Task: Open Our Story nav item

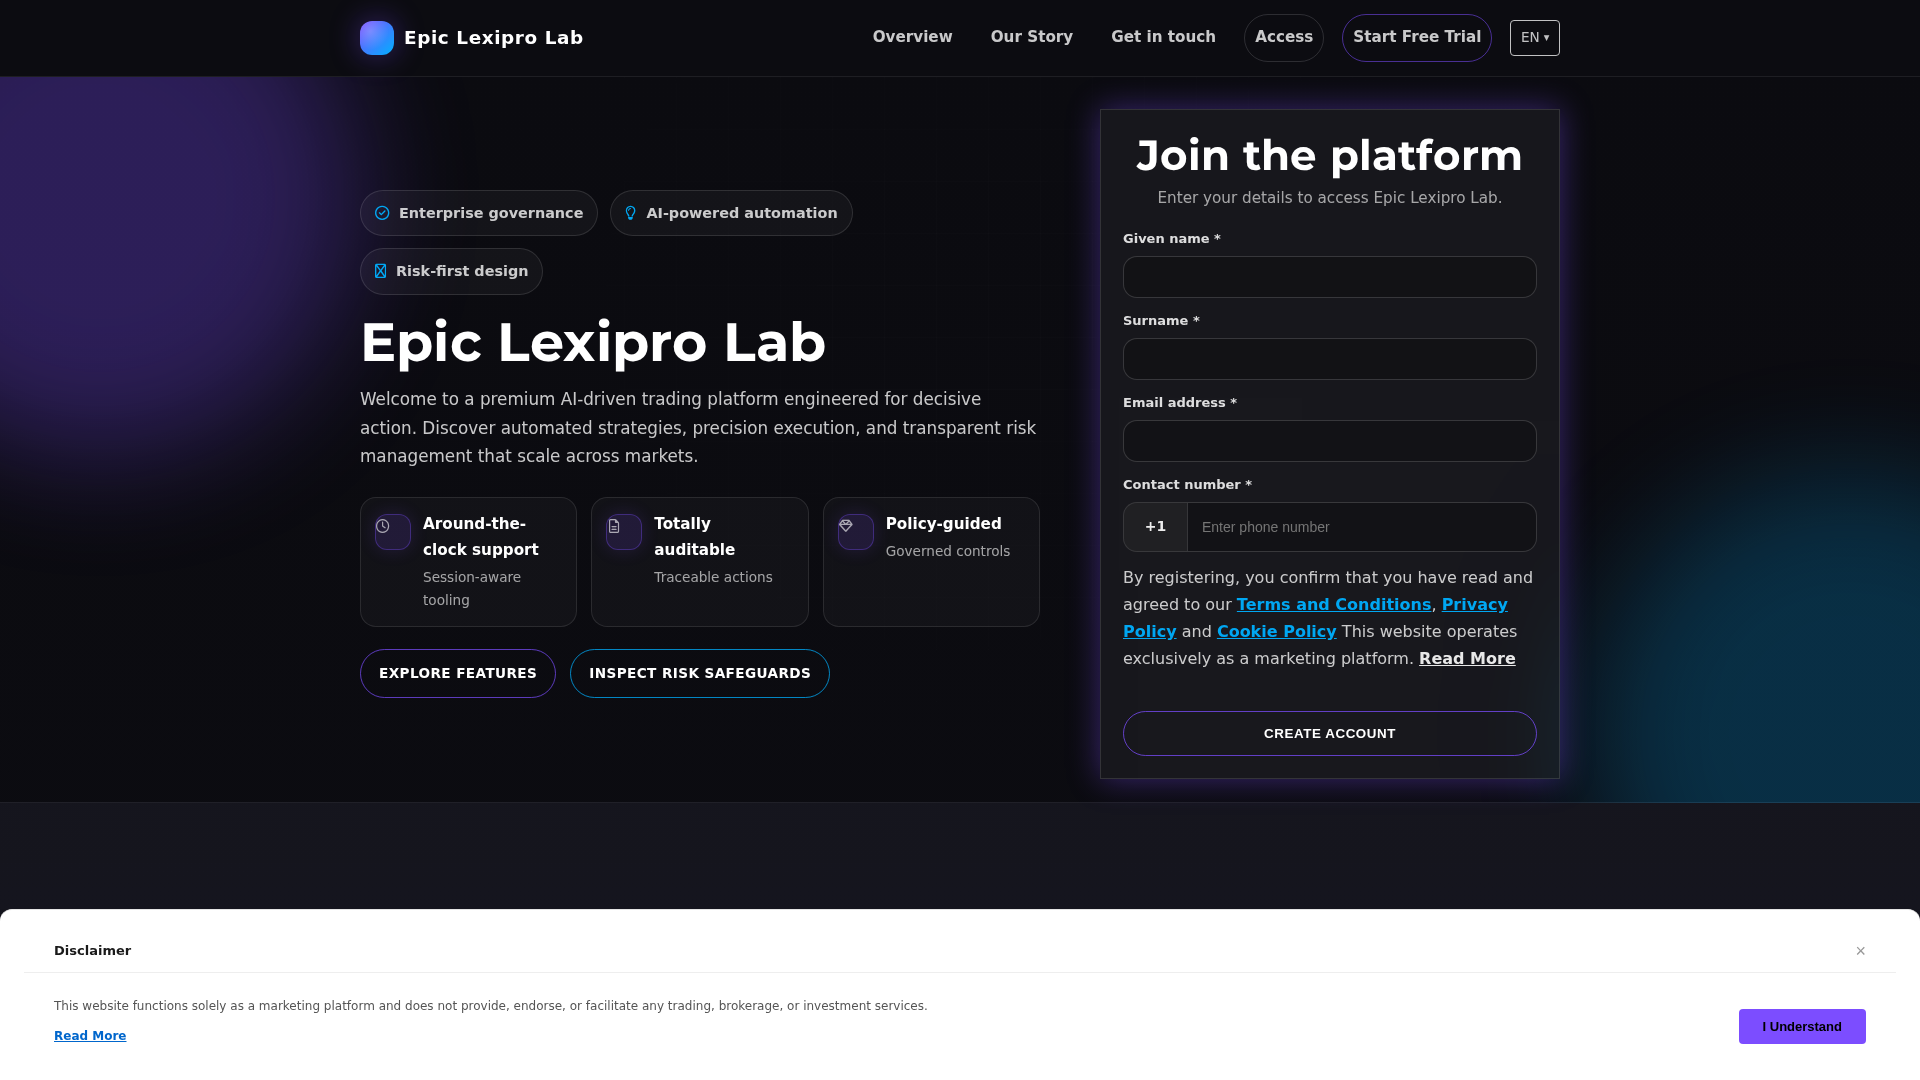Action: pyautogui.click(x=1031, y=37)
